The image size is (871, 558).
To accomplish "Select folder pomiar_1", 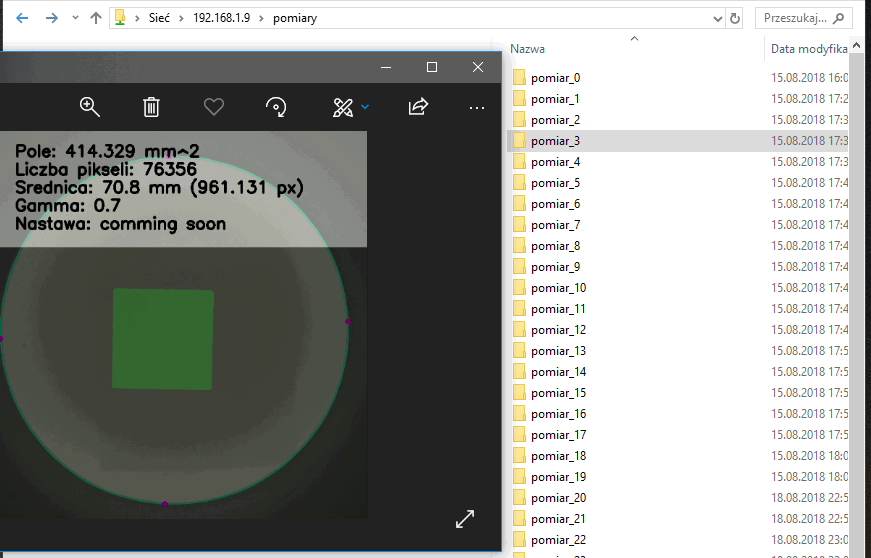I will pyautogui.click(x=555, y=99).
